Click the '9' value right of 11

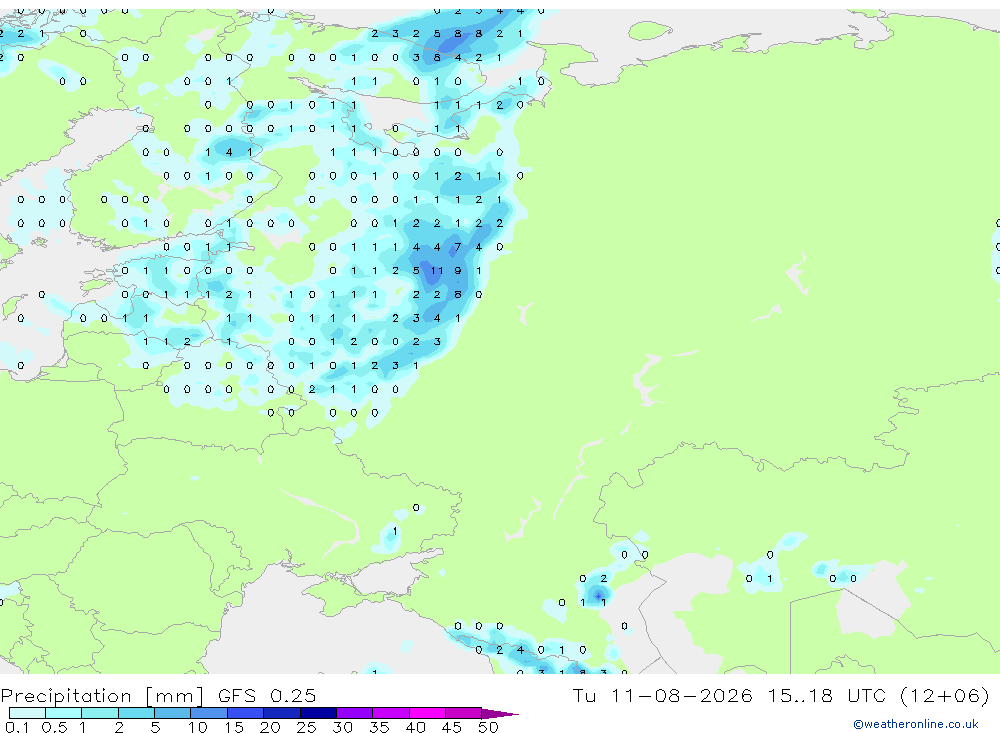click(458, 270)
